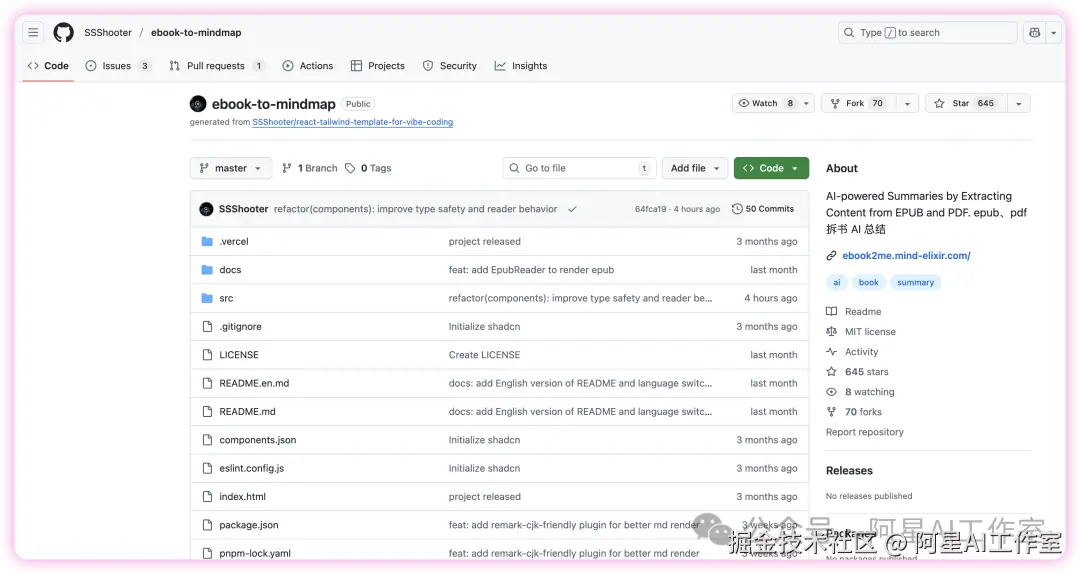Viewport: 1080px width, 574px height.
Task: Switch to the Code tab
Action: (x=48, y=66)
